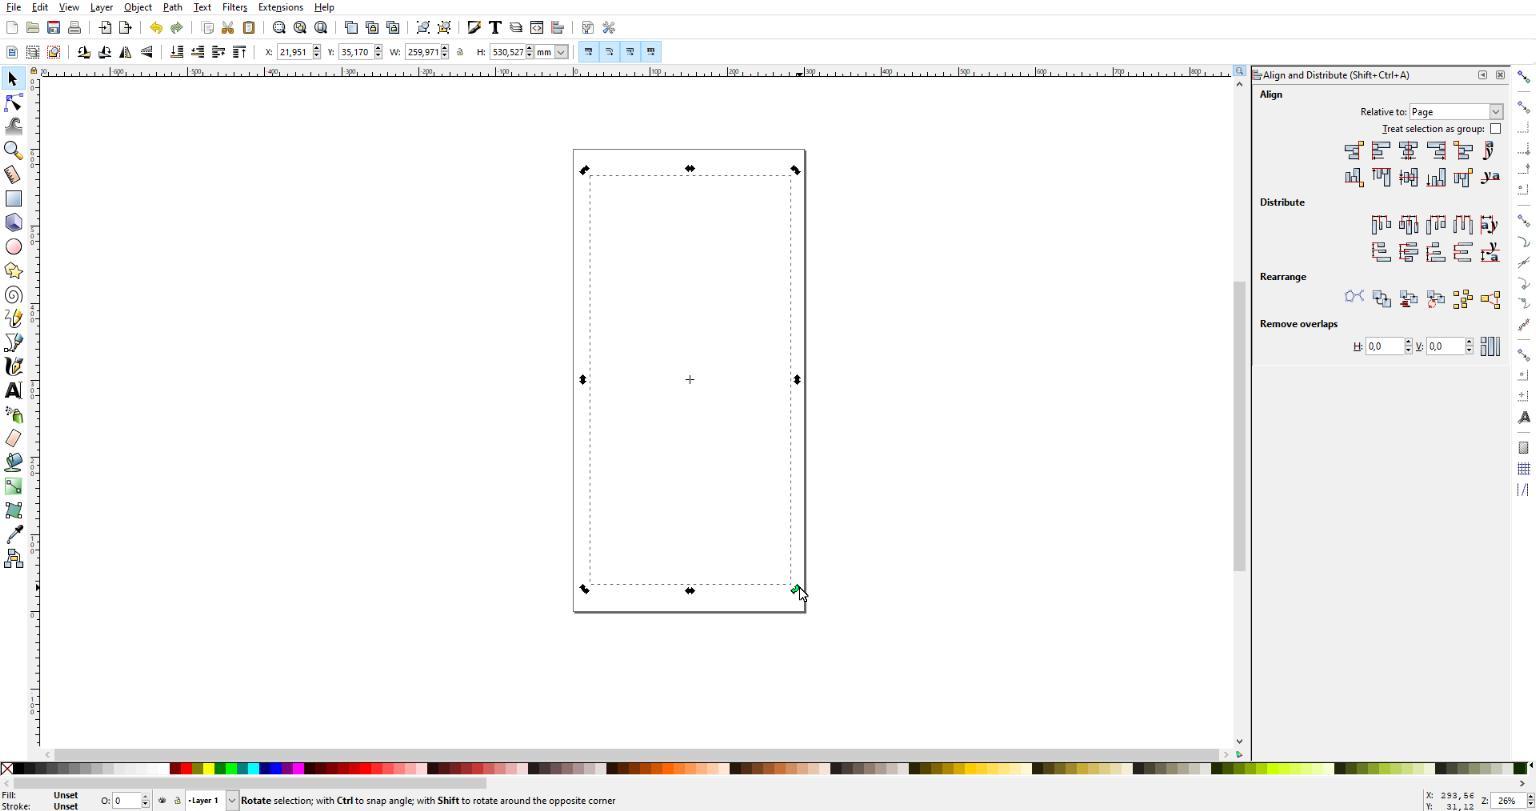Toggle the enable snapping button
1536x811 pixels.
(x=1523, y=77)
